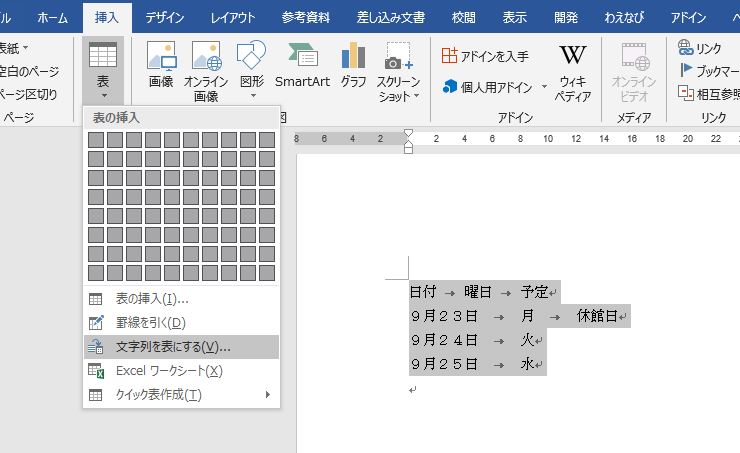The width and height of the screenshot is (740, 453).
Task: Switch to the レイアウト tab
Action: (x=233, y=17)
